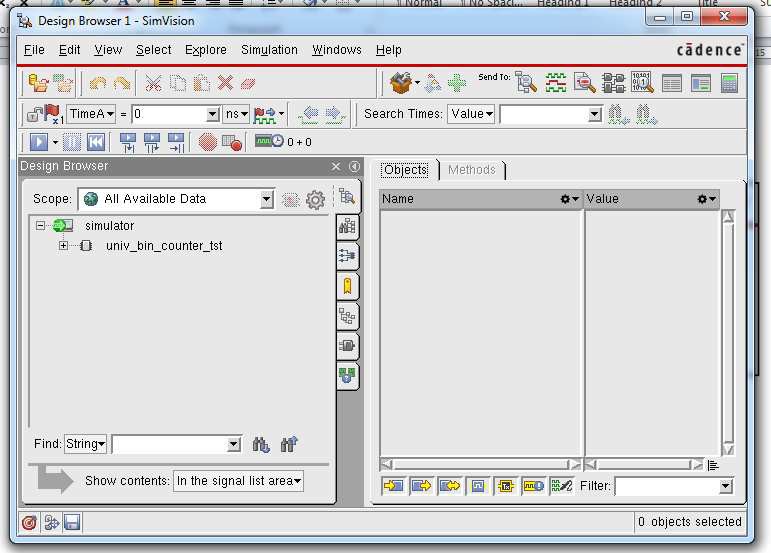
Task: Send to Design Browser tree icon
Action: coord(526,83)
